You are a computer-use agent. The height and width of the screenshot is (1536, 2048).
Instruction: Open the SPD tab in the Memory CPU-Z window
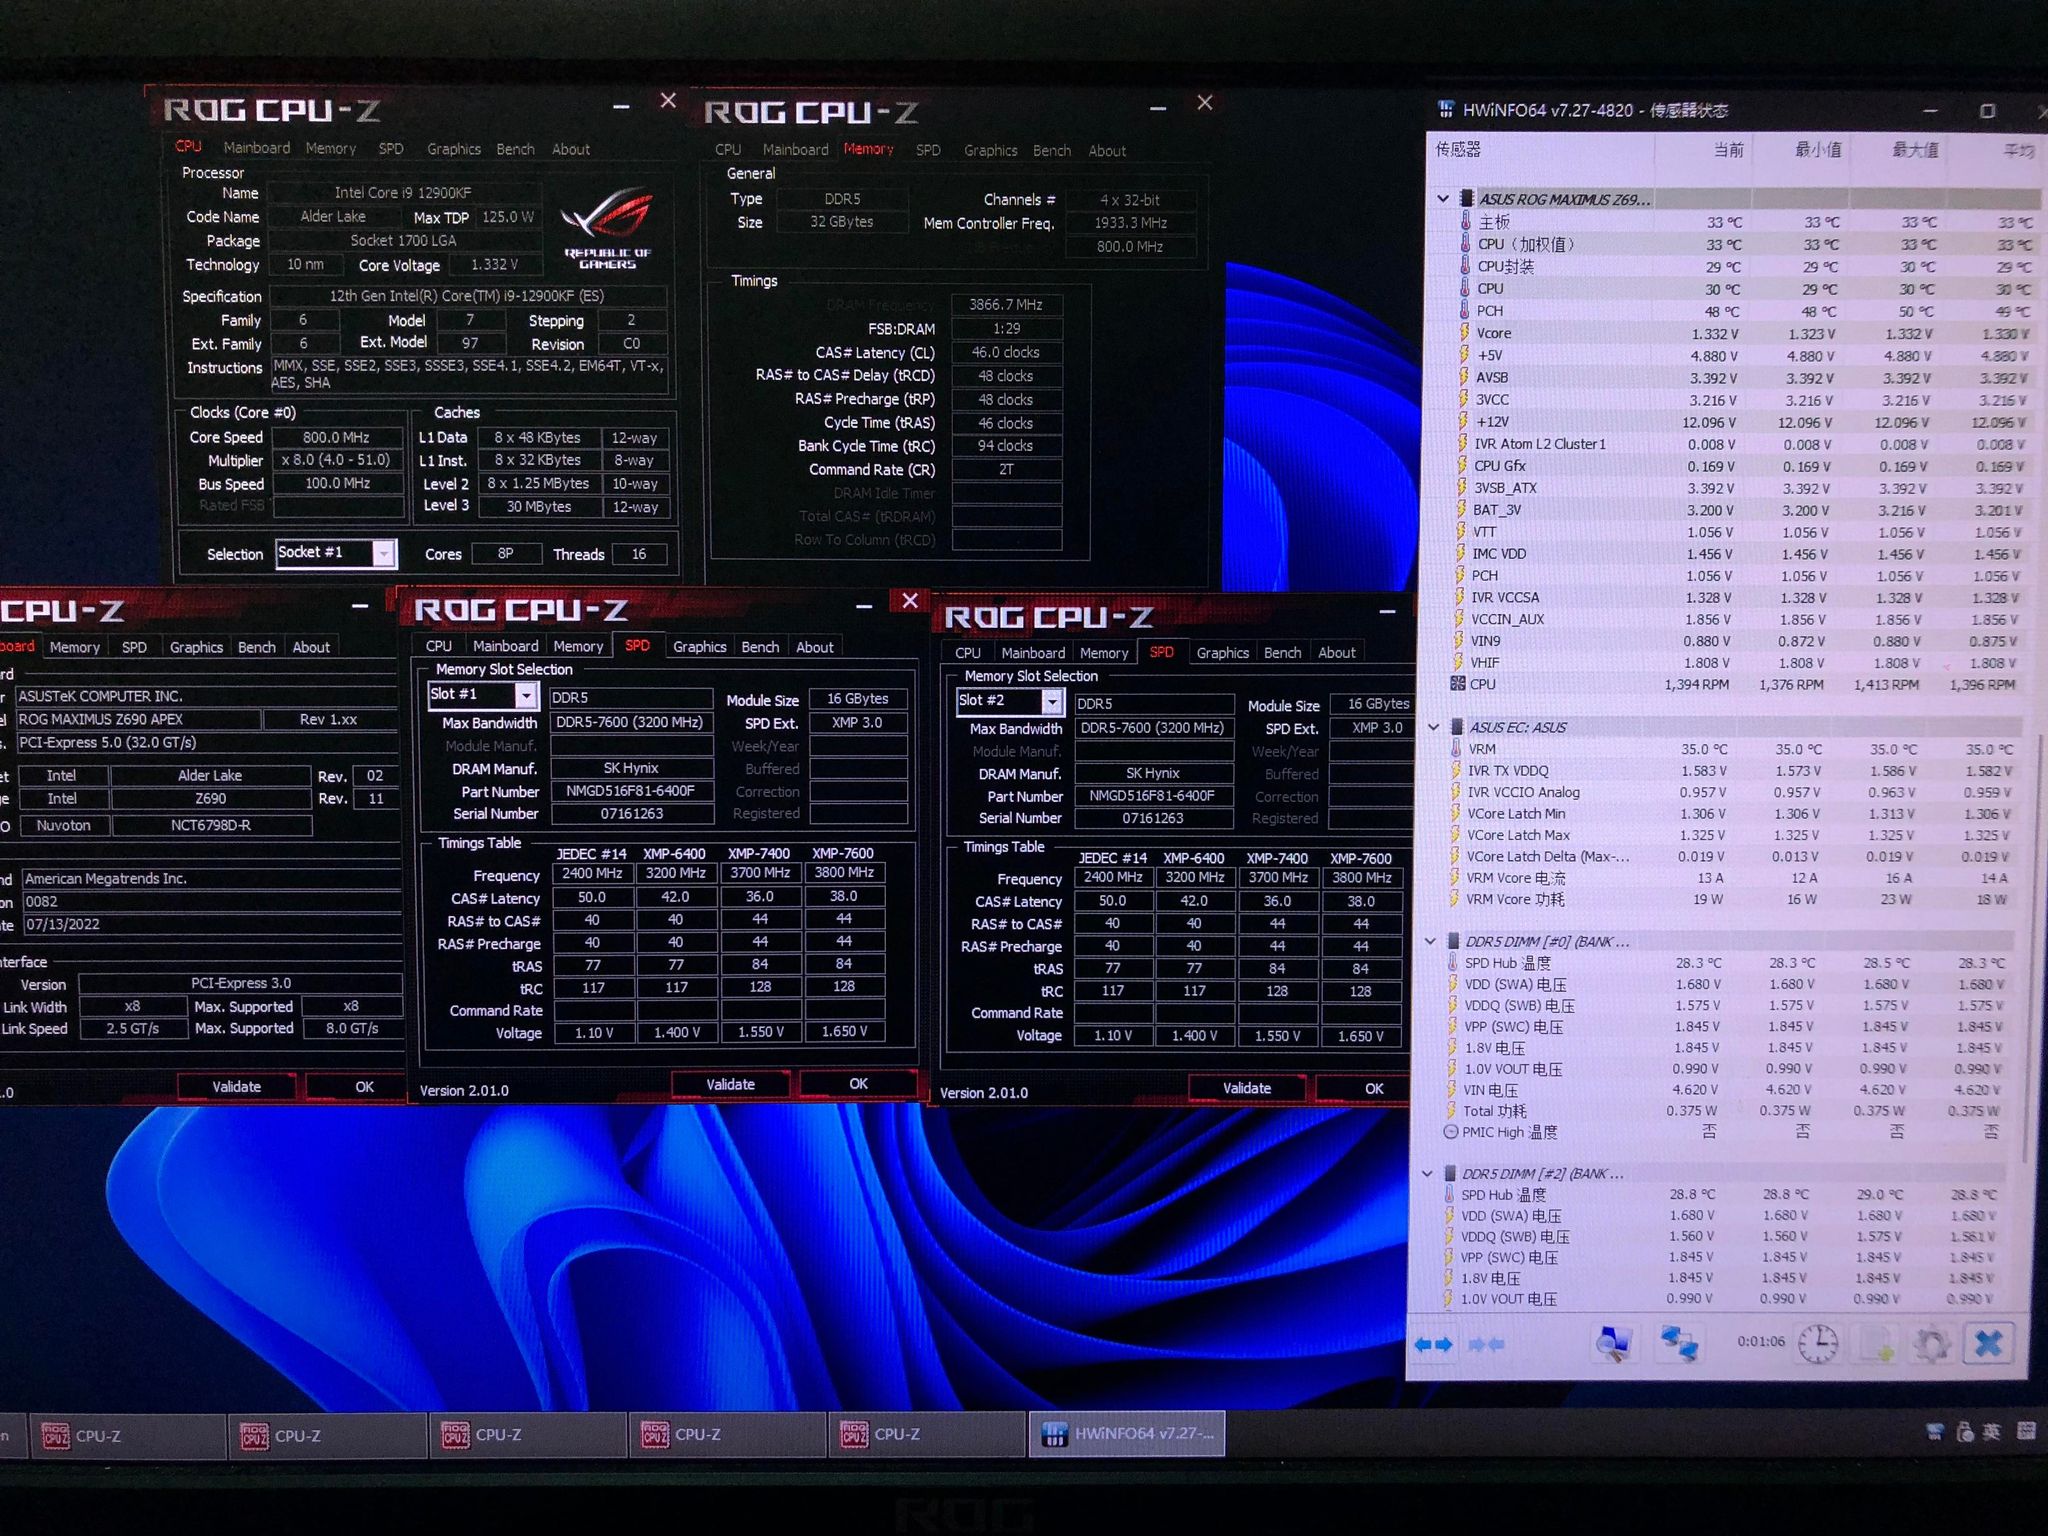pos(928,150)
